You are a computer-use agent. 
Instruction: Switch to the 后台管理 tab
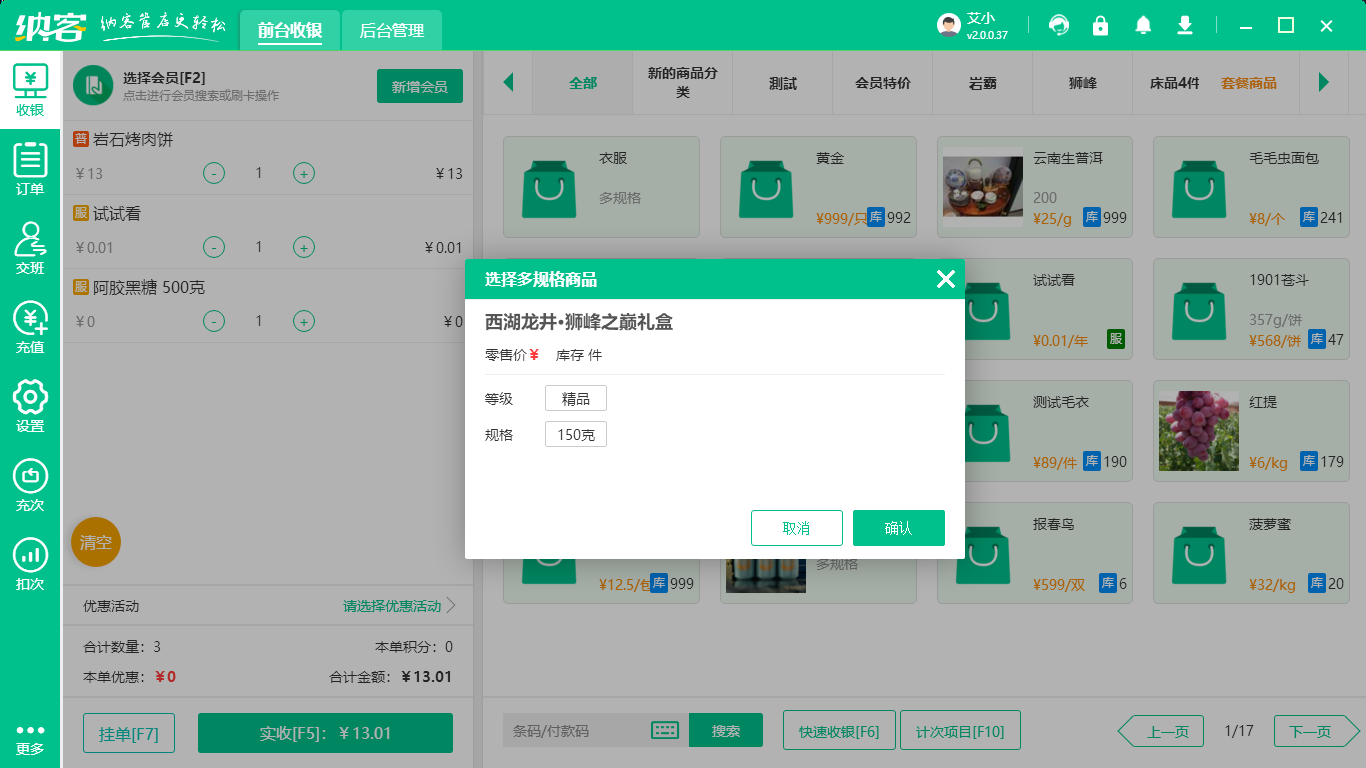pos(390,31)
